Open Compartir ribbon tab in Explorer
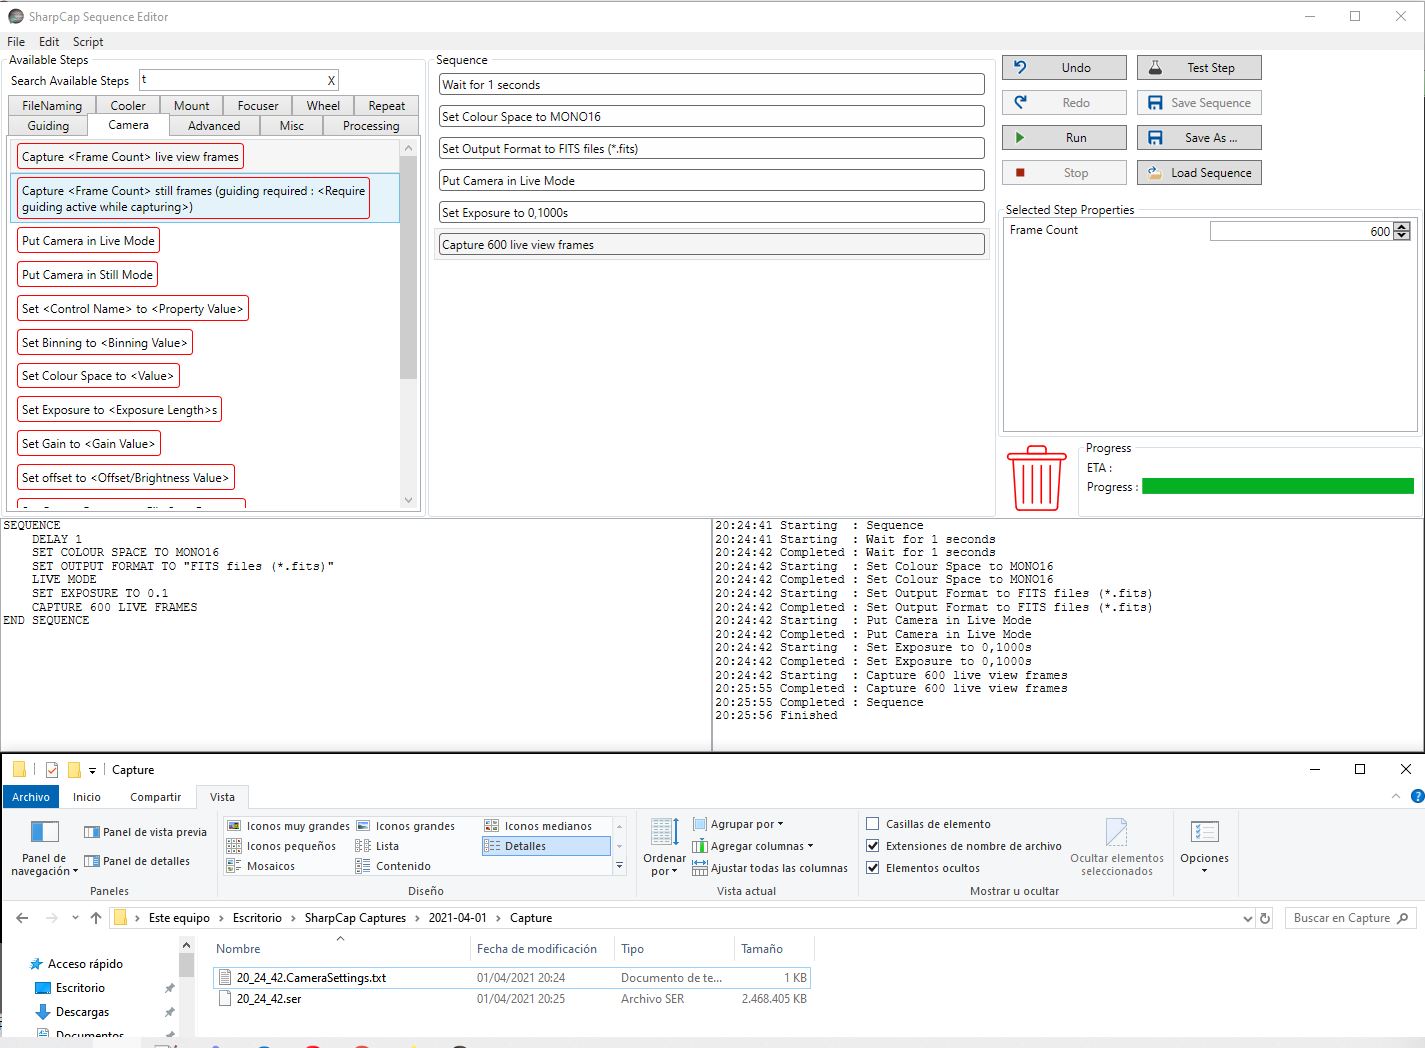The width and height of the screenshot is (1425, 1048). tap(155, 797)
